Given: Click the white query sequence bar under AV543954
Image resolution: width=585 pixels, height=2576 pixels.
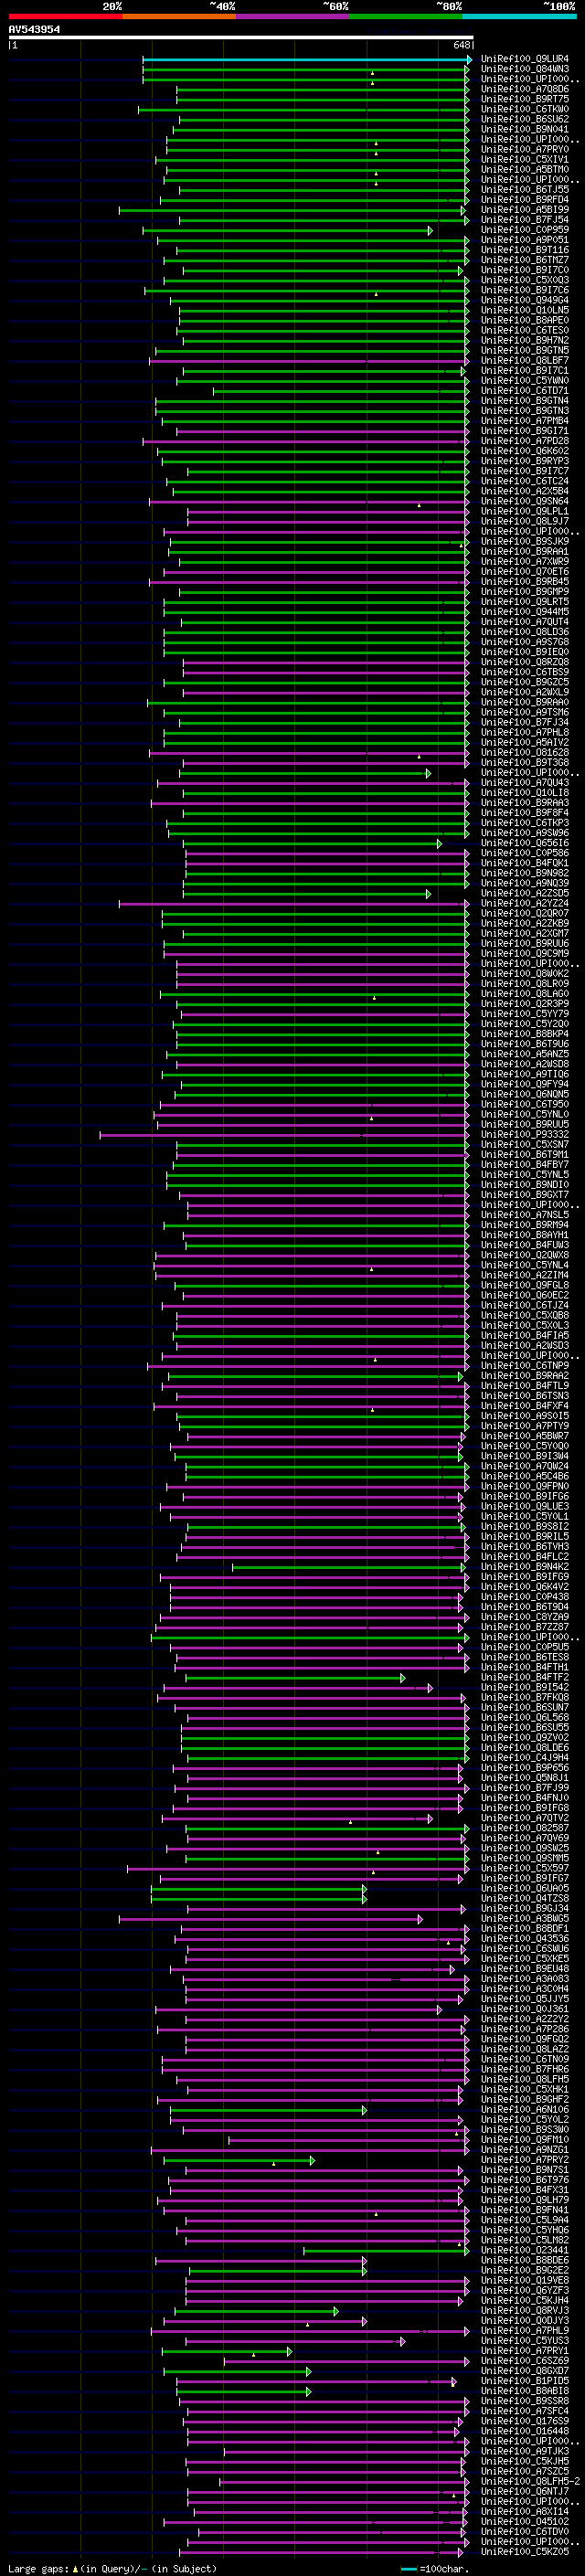Looking at the screenshot, I should [241, 38].
